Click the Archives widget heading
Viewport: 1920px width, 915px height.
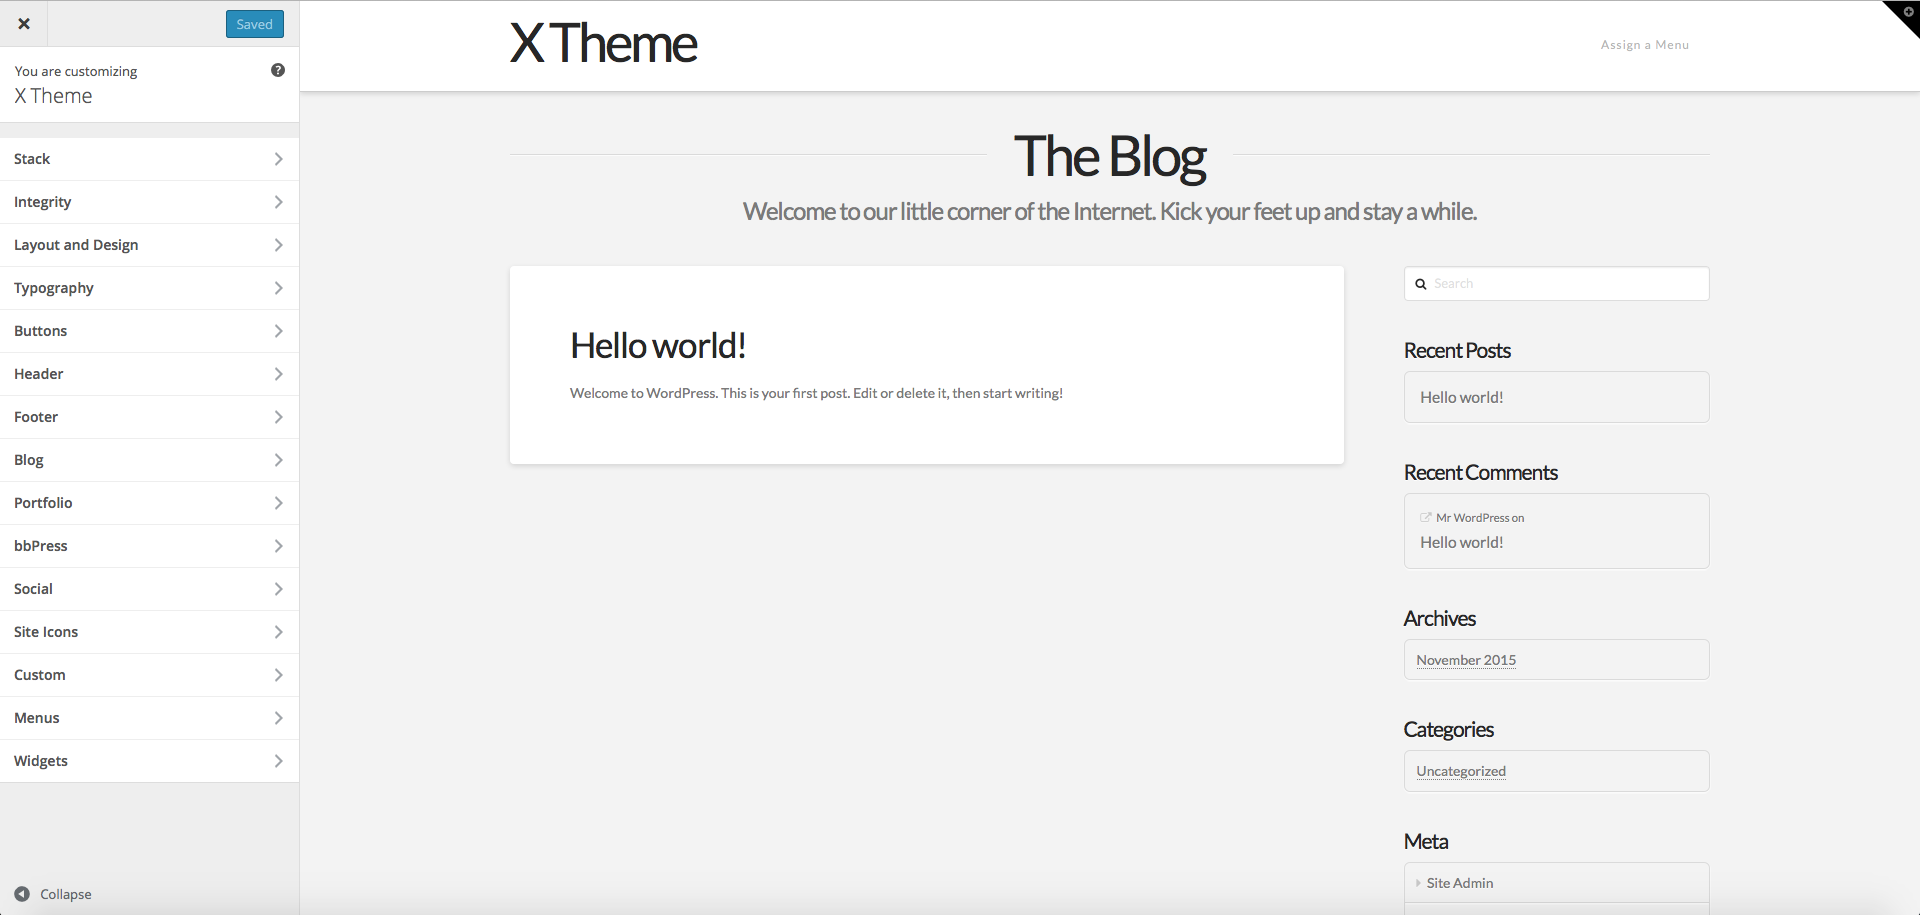pyautogui.click(x=1440, y=619)
